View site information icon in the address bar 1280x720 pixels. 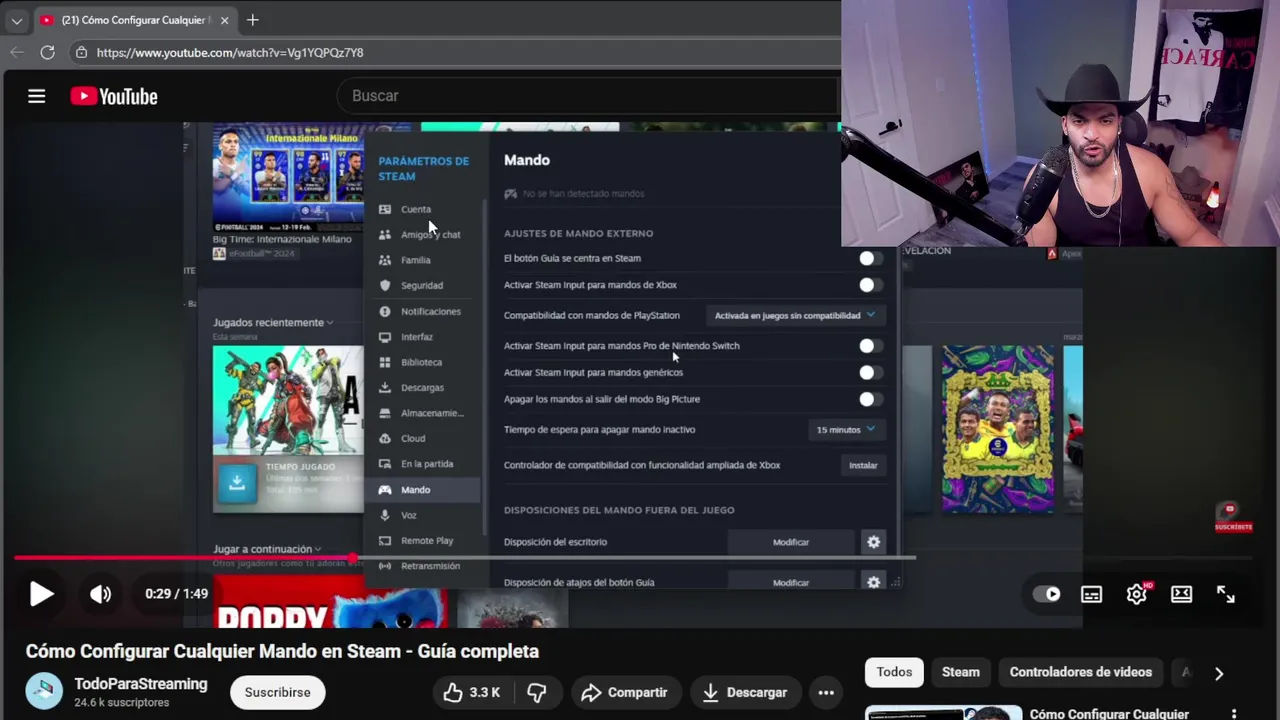(x=81, y=52)
